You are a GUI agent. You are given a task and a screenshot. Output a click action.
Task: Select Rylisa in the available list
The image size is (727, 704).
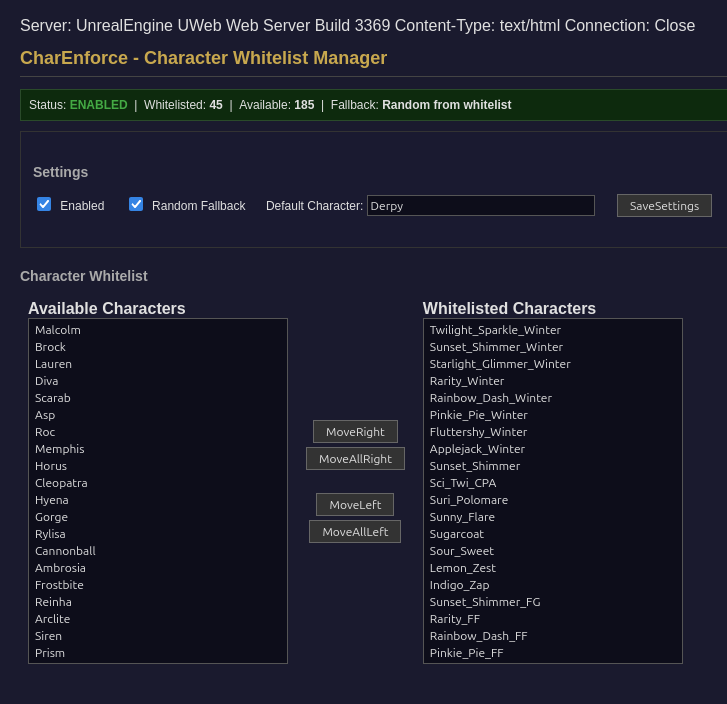click(x=158, y=534)
